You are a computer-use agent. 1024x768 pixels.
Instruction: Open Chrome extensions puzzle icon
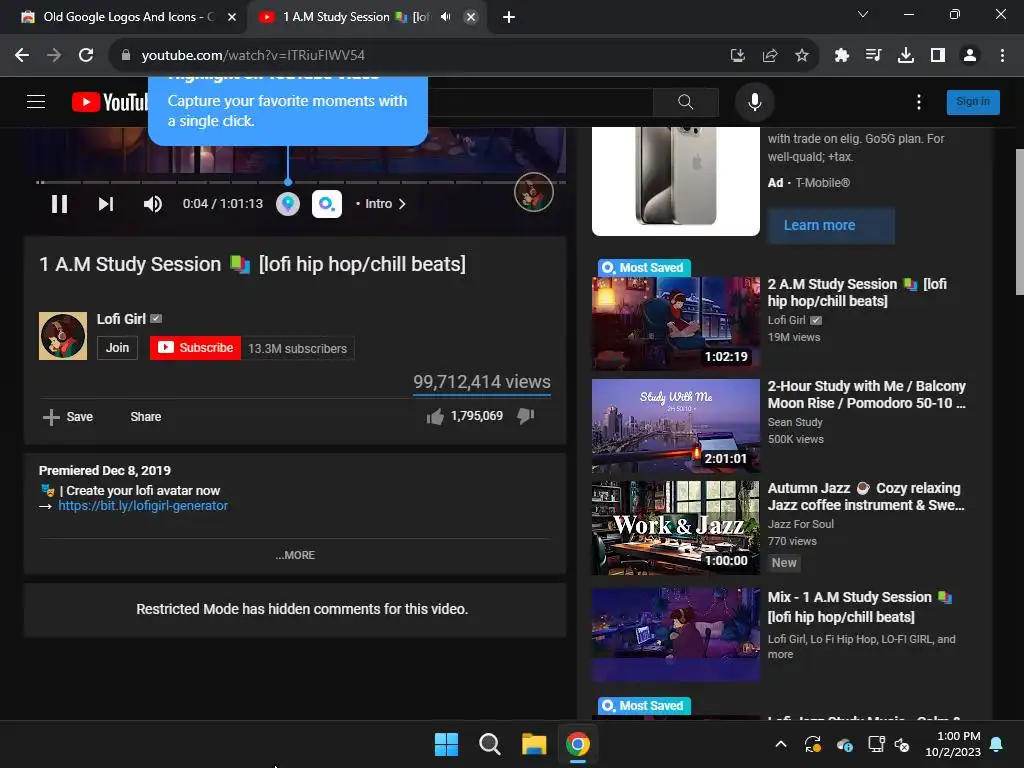tap(841, 56)
